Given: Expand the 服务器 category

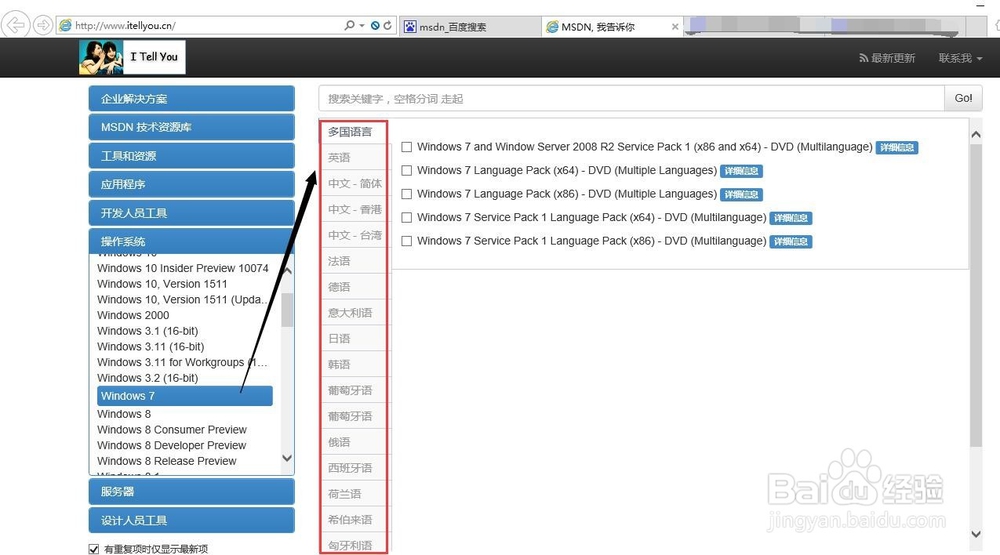Looking at the screenshot, I should 191,492.
